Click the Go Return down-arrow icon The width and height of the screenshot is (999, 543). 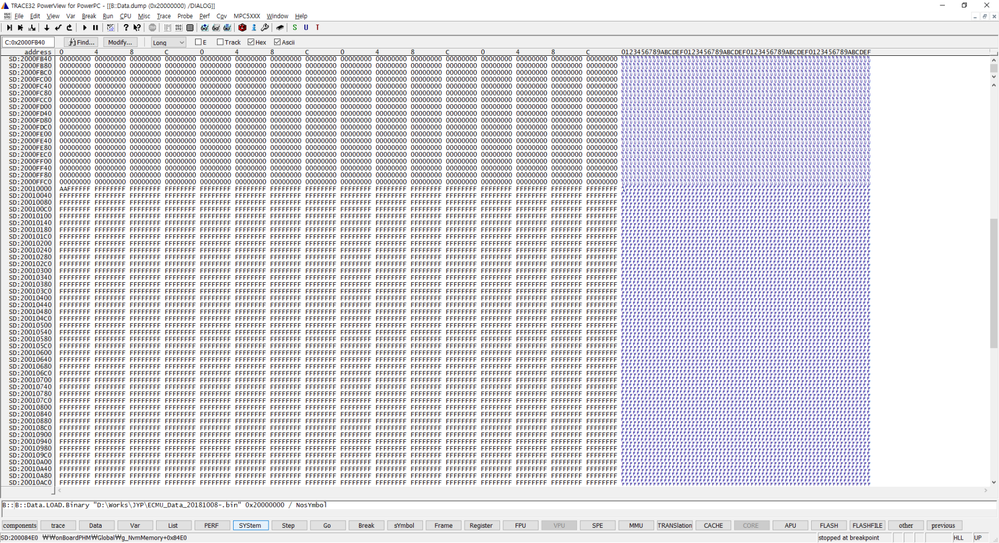(47, 27)
